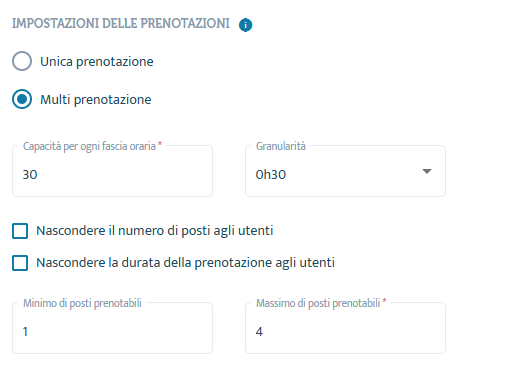Select the Multi prenotazione radio button
506x391 pixels.
22,99
